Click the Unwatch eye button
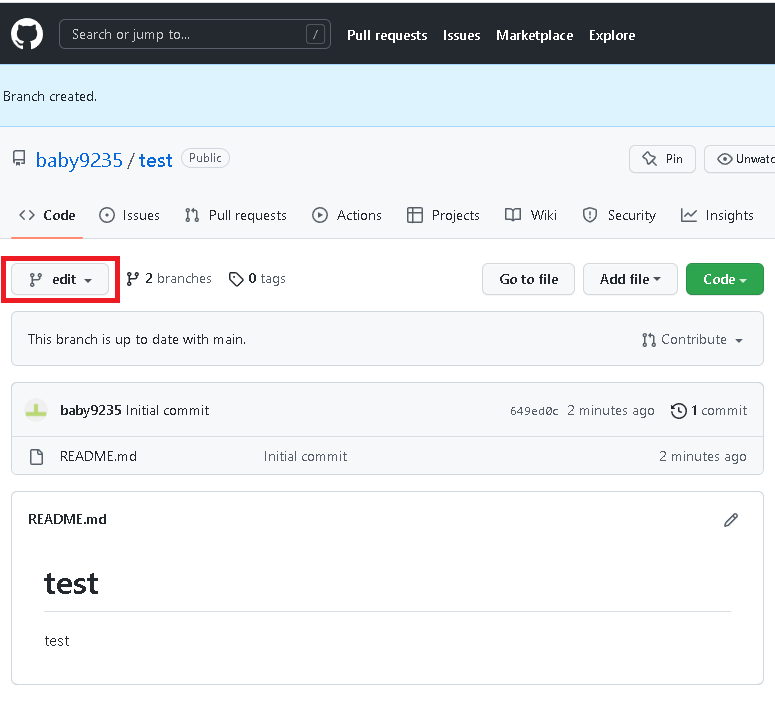Viewport: 775px width, 718px height. (739, 159)
